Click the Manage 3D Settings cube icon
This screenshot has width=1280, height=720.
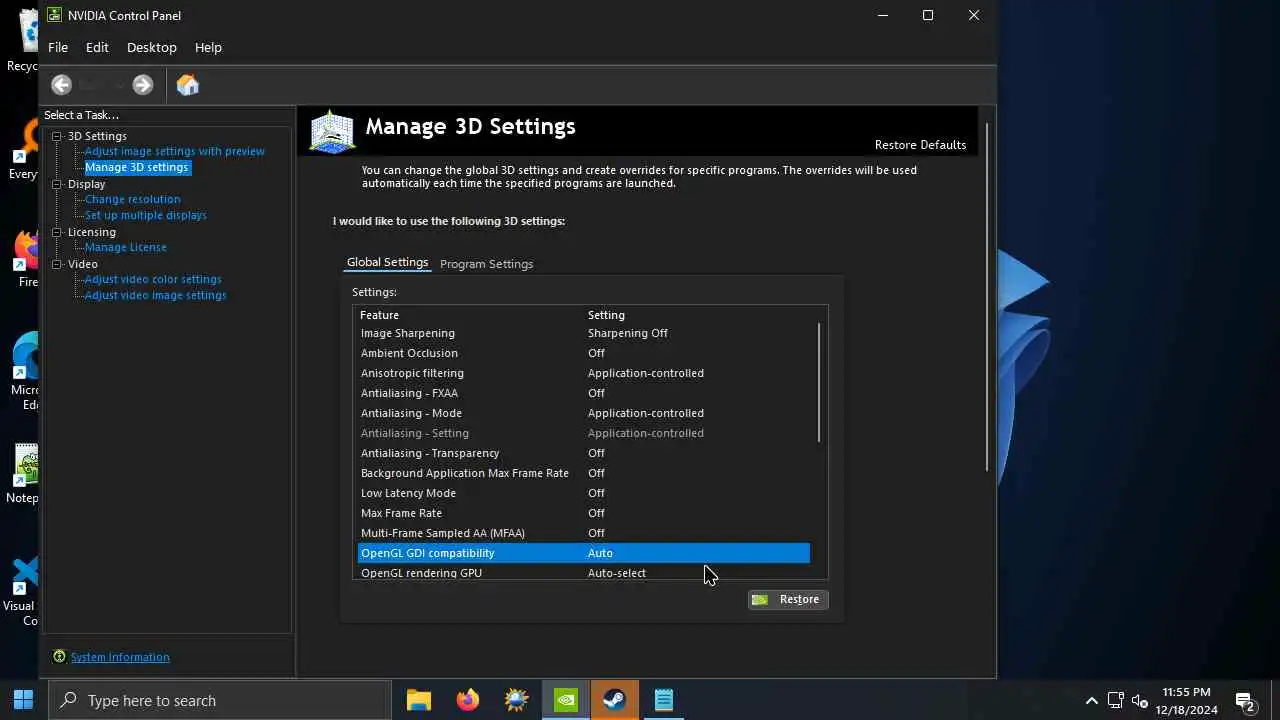(333, 131)
